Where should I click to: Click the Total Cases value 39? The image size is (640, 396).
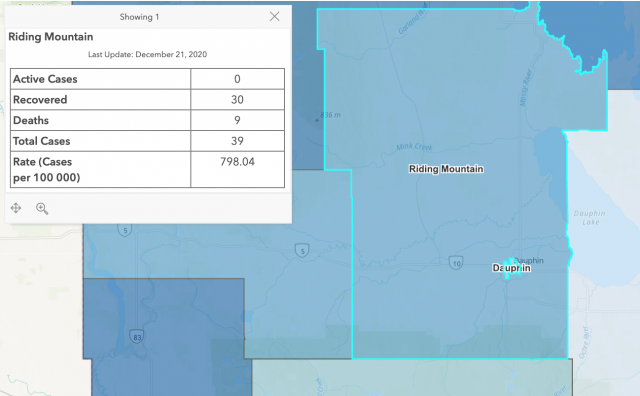pyautogui.click(x=238, y=141)
